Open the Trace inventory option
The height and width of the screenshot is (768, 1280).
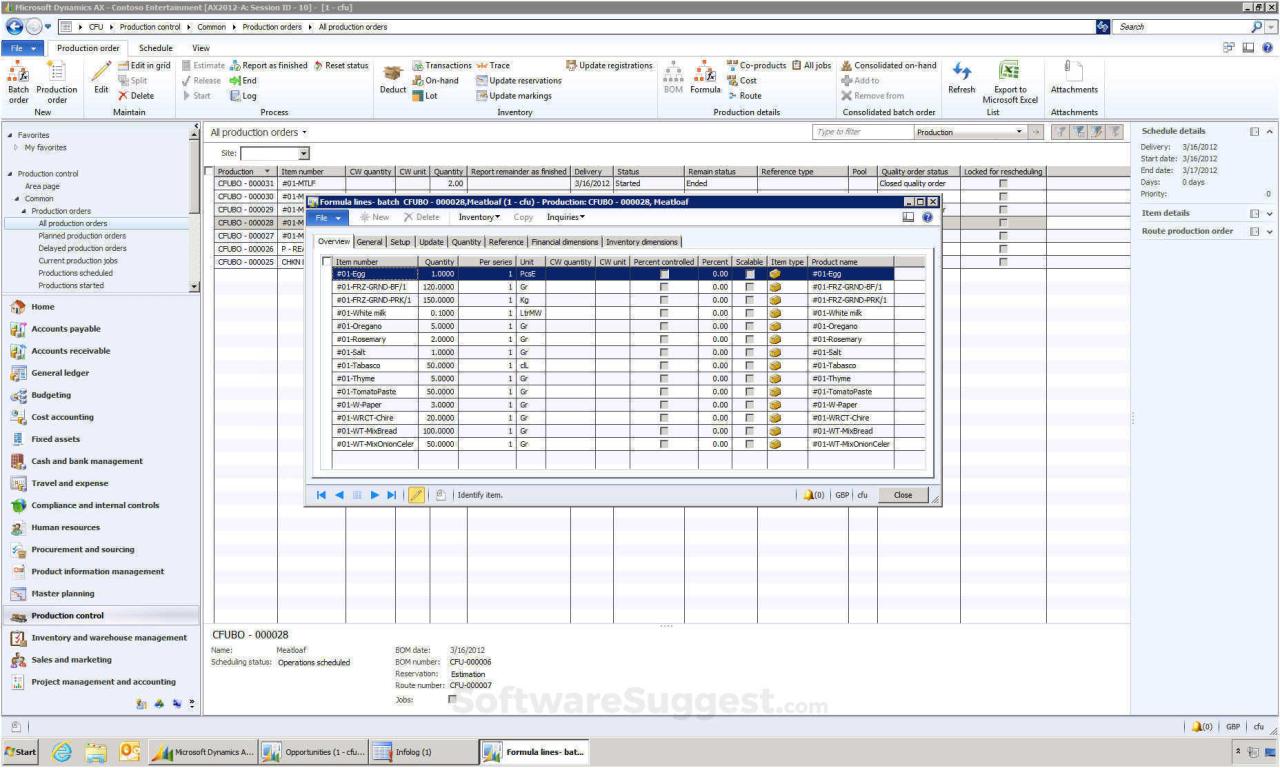493,66
